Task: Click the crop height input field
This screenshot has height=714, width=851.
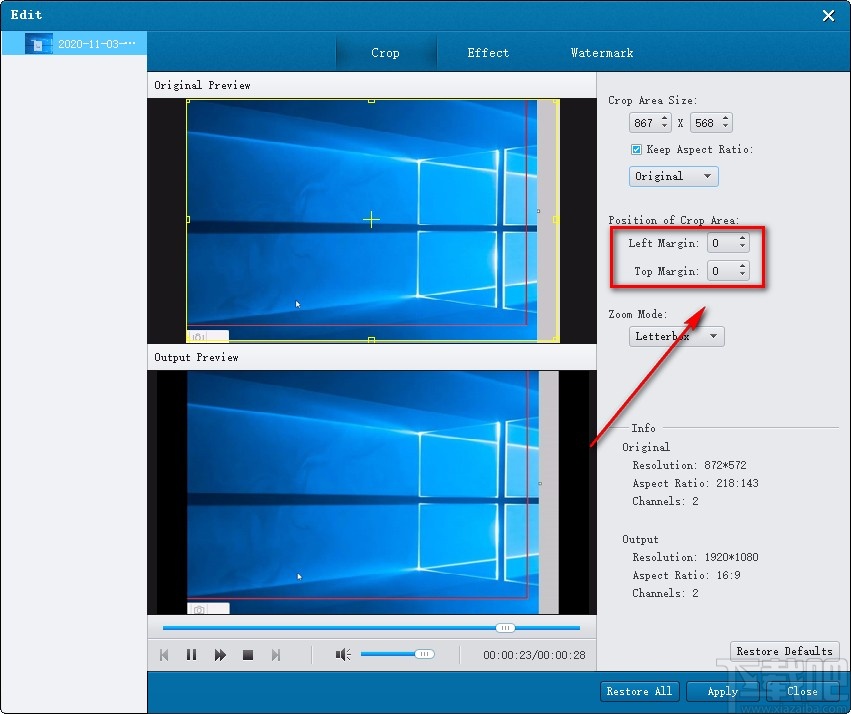Action: 706,123
